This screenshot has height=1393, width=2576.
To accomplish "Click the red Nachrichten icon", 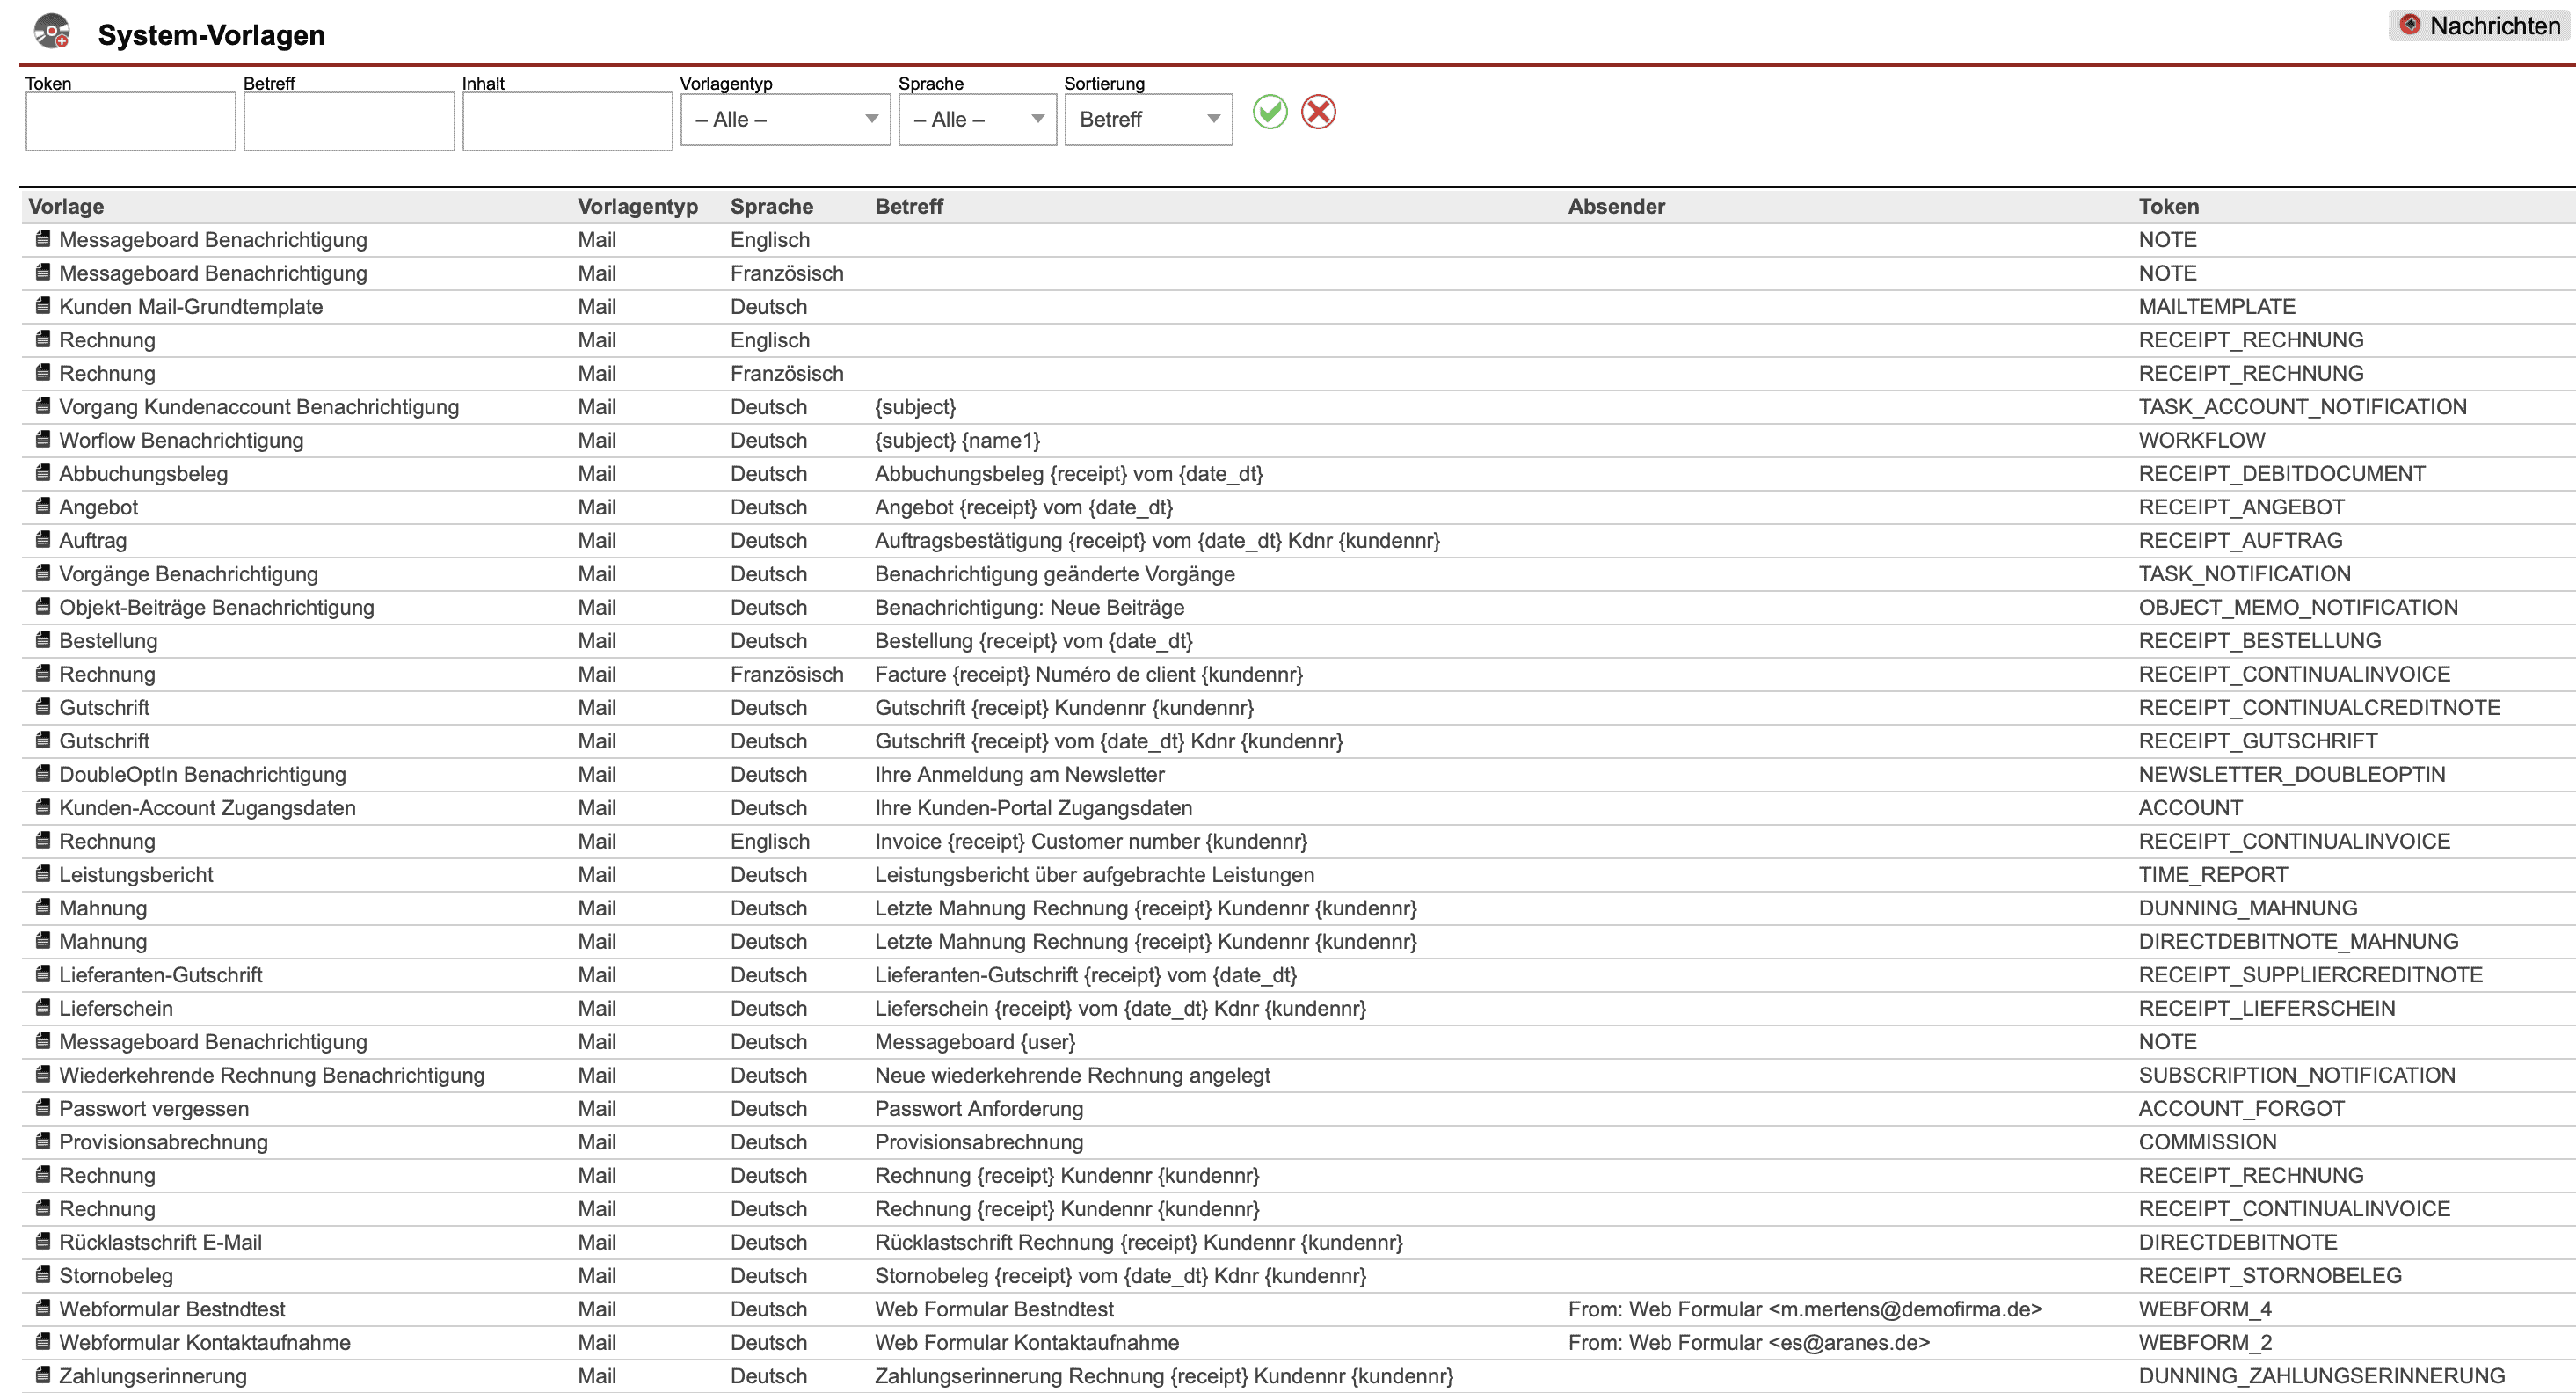I will (x=2410, y=25).
